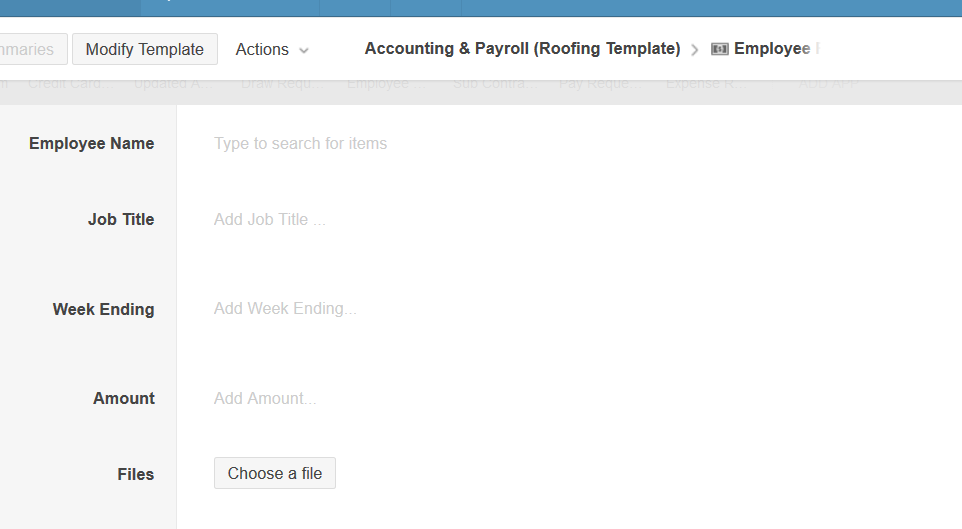The width and height of the screenshot is (962, 529).
Task: Click the partially visible Summaries button
Action: coord(30,49)
